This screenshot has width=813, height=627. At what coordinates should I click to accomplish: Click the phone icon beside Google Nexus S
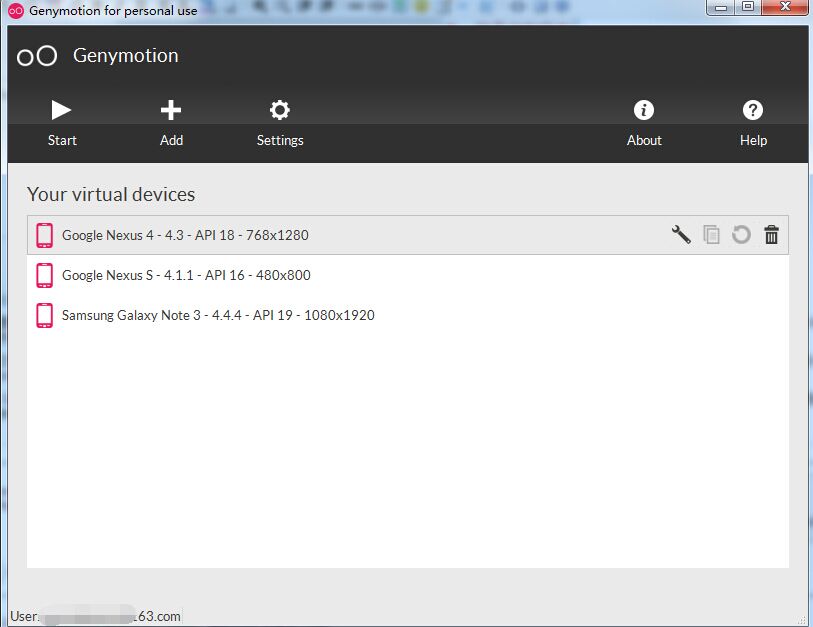[x=43, y=275]
